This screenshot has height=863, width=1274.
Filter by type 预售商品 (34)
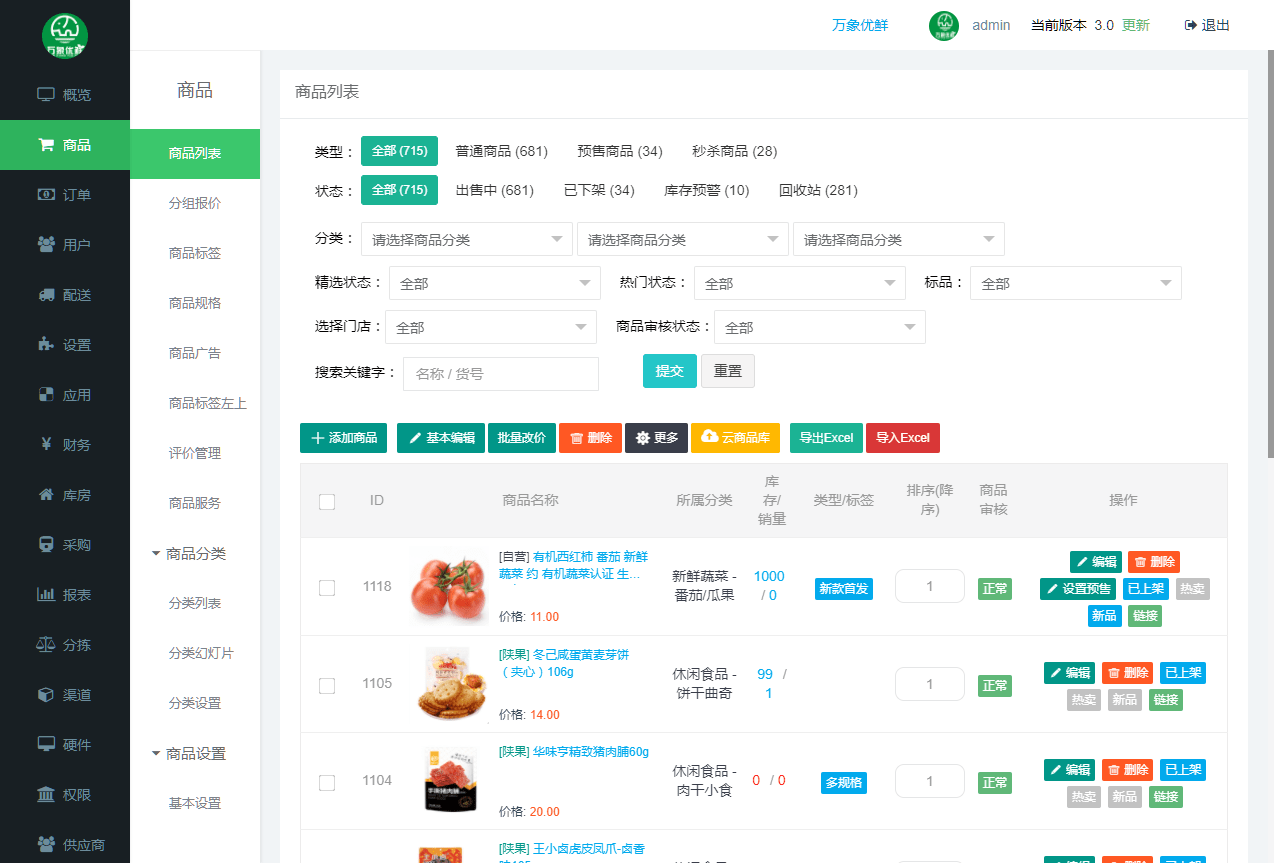620,151
